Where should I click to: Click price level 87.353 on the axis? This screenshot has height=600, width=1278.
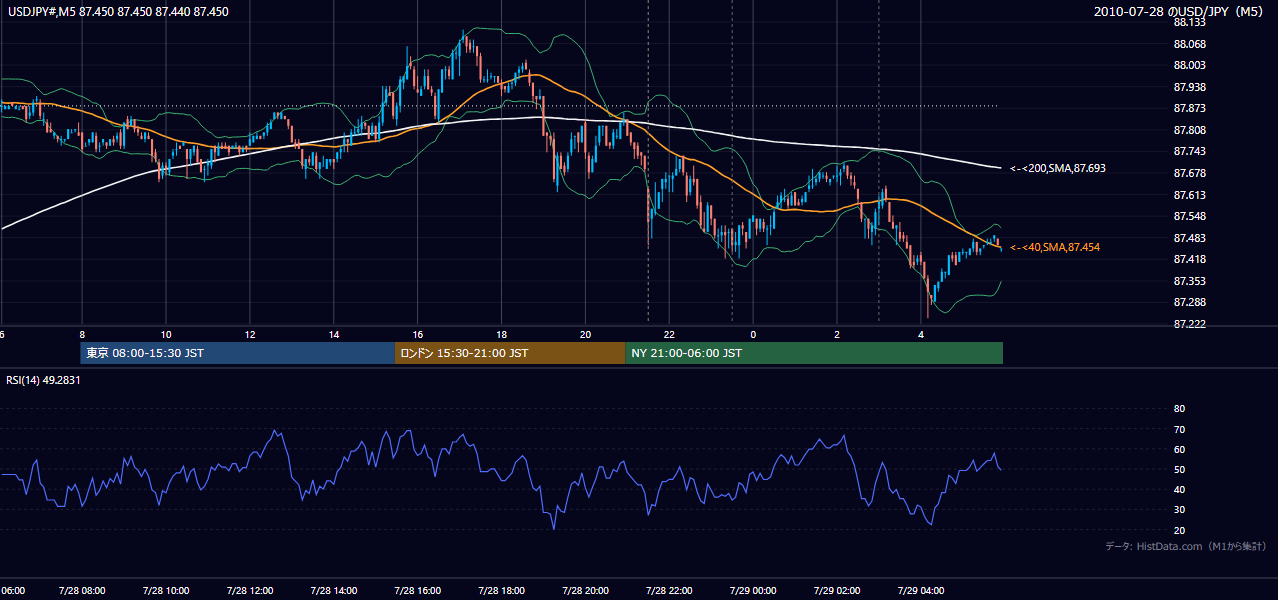(x=1189, y=281)
